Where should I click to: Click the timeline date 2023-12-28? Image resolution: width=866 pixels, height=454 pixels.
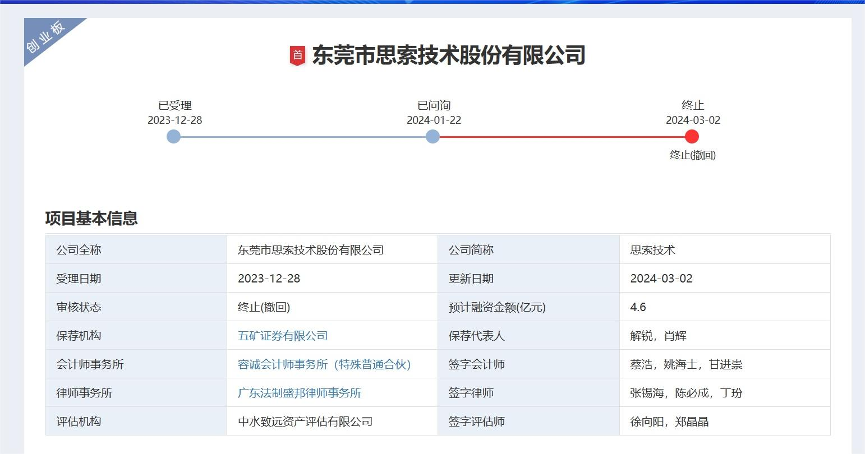pyautogui.click(x=175, y=120)
